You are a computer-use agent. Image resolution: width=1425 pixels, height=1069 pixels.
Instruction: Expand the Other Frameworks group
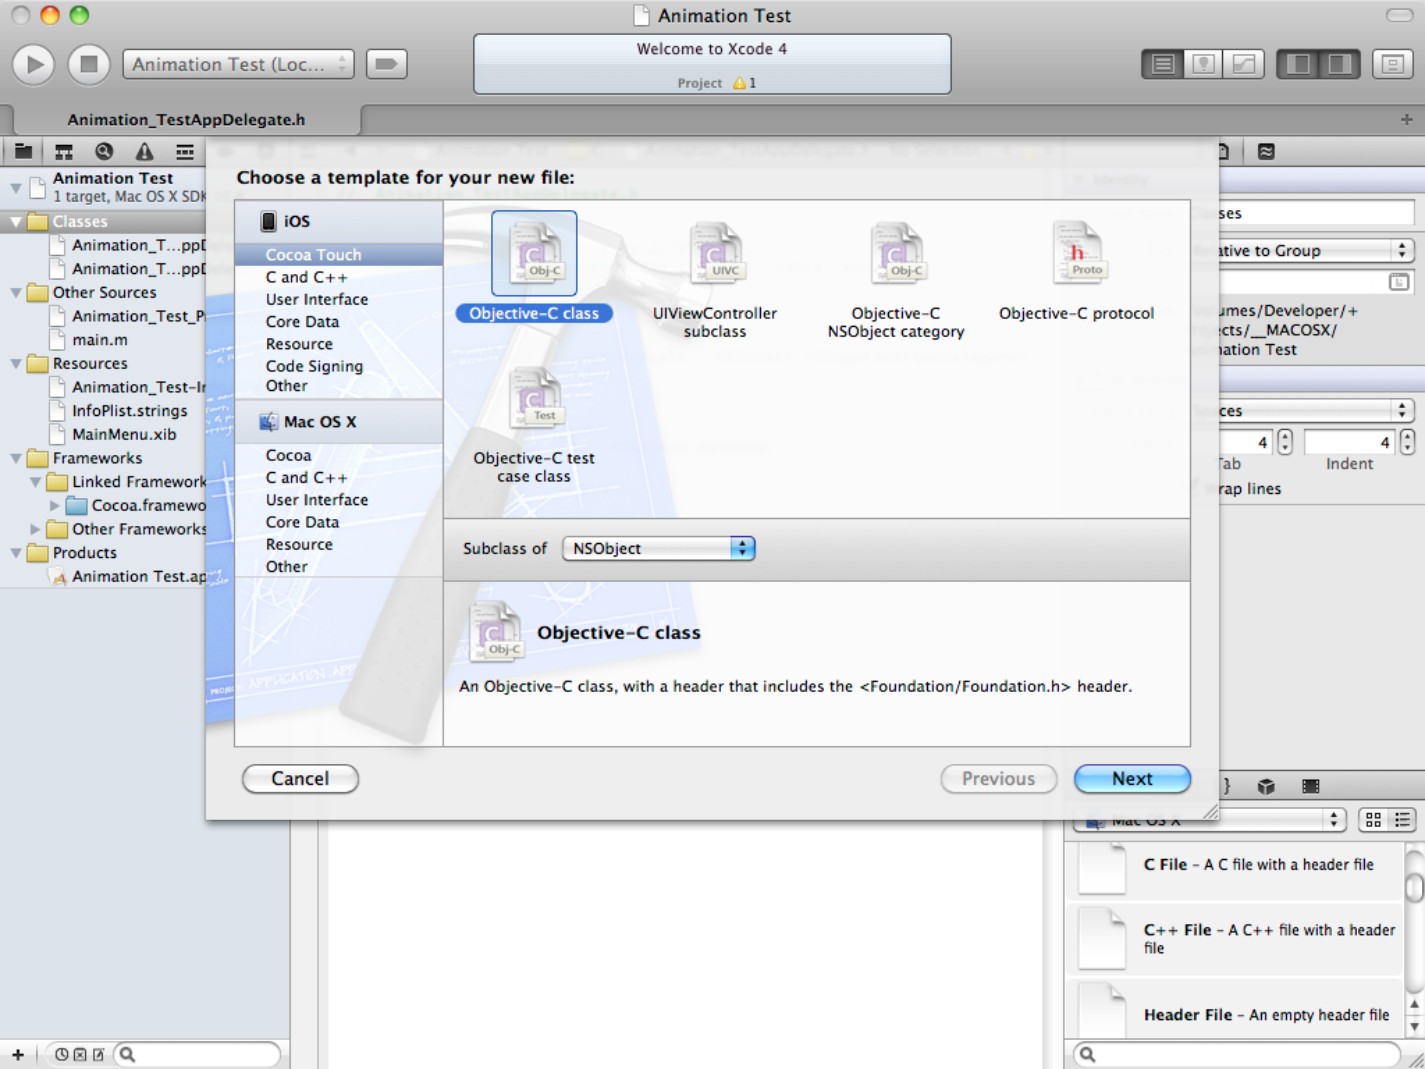point(36,529)
